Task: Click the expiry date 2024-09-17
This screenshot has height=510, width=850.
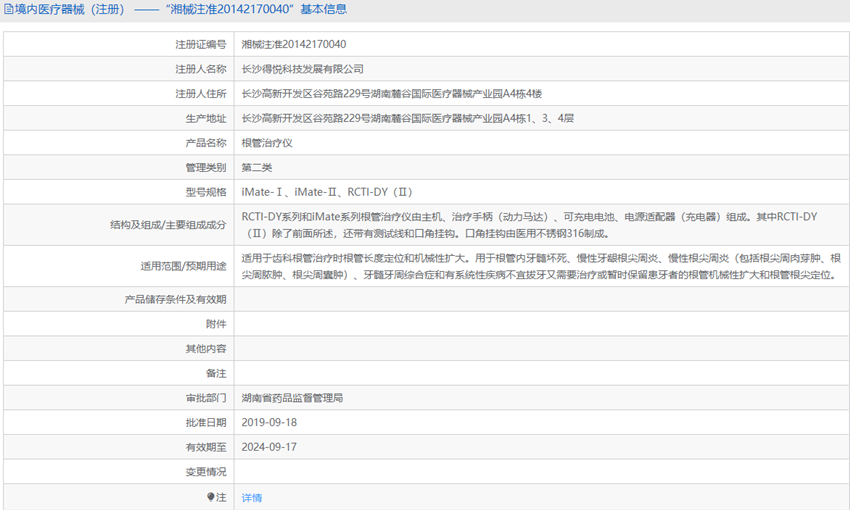Action: pos(269,447)
